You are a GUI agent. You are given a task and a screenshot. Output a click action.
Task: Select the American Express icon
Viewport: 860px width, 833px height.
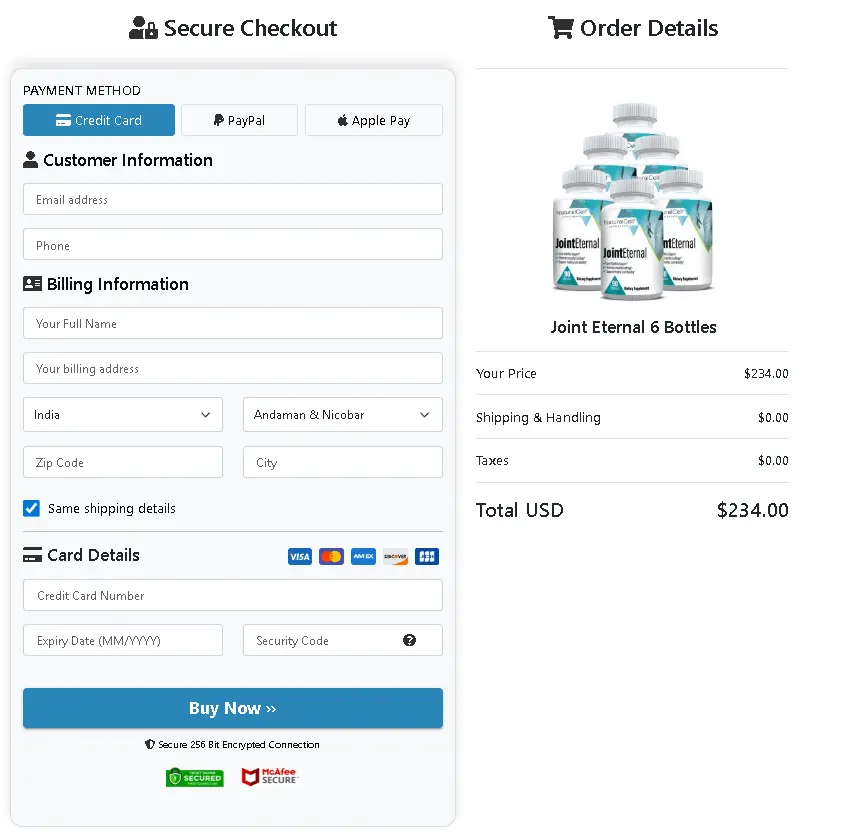click(x=363, y=557)
